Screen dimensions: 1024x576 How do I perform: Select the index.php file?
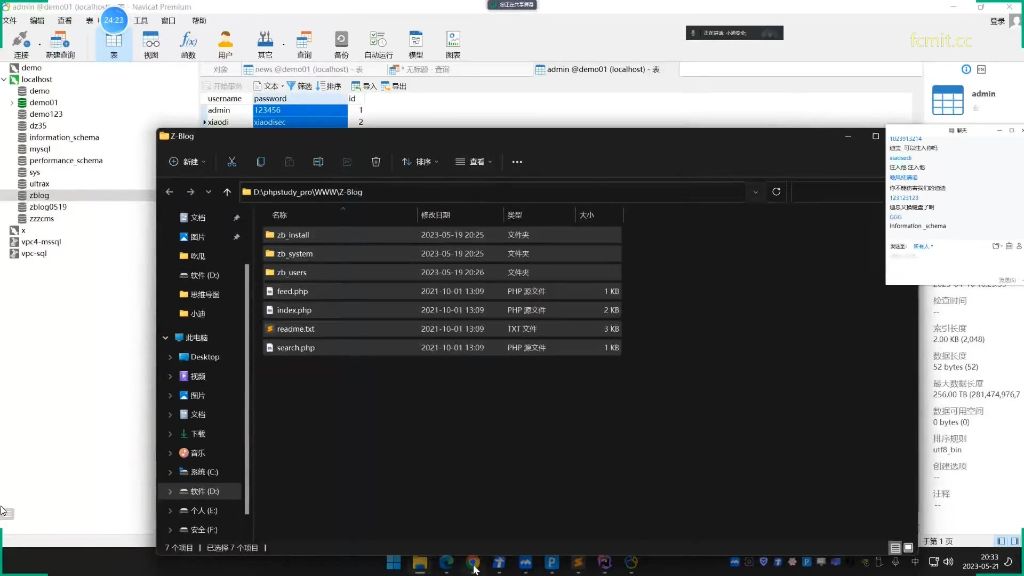pos(442,310)
